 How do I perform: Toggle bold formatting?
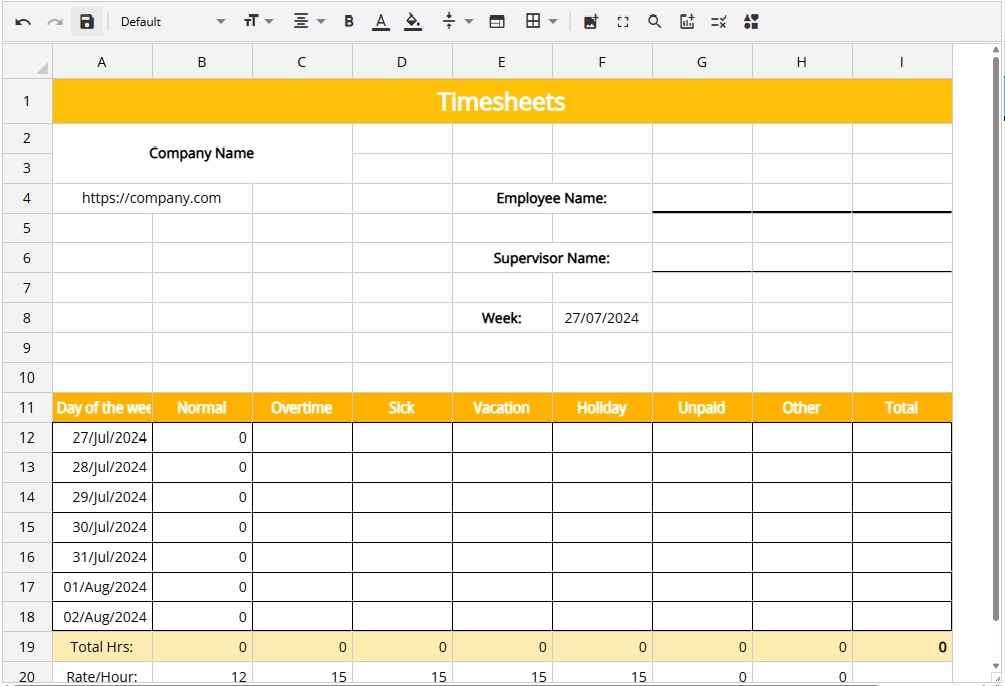point(349,22)
